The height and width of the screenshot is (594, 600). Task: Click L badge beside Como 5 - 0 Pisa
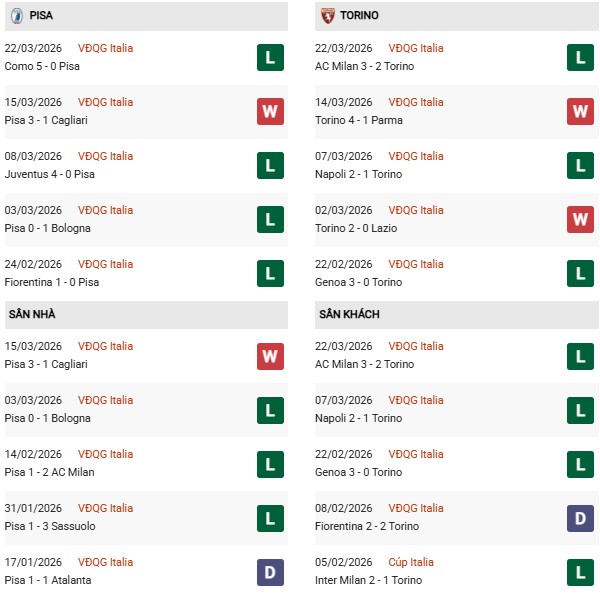coord(270,57)
